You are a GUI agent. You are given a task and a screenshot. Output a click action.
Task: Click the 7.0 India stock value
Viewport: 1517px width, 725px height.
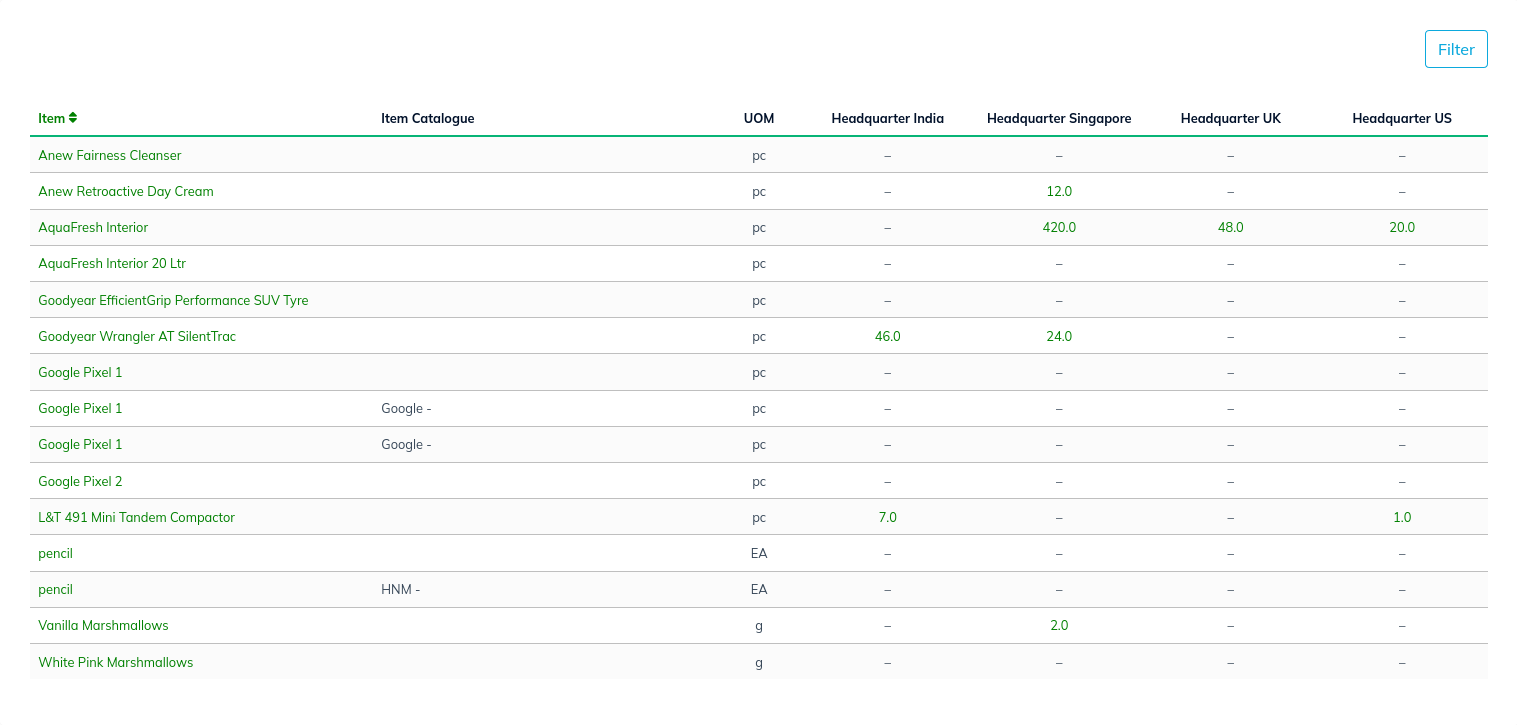point(888,517)
